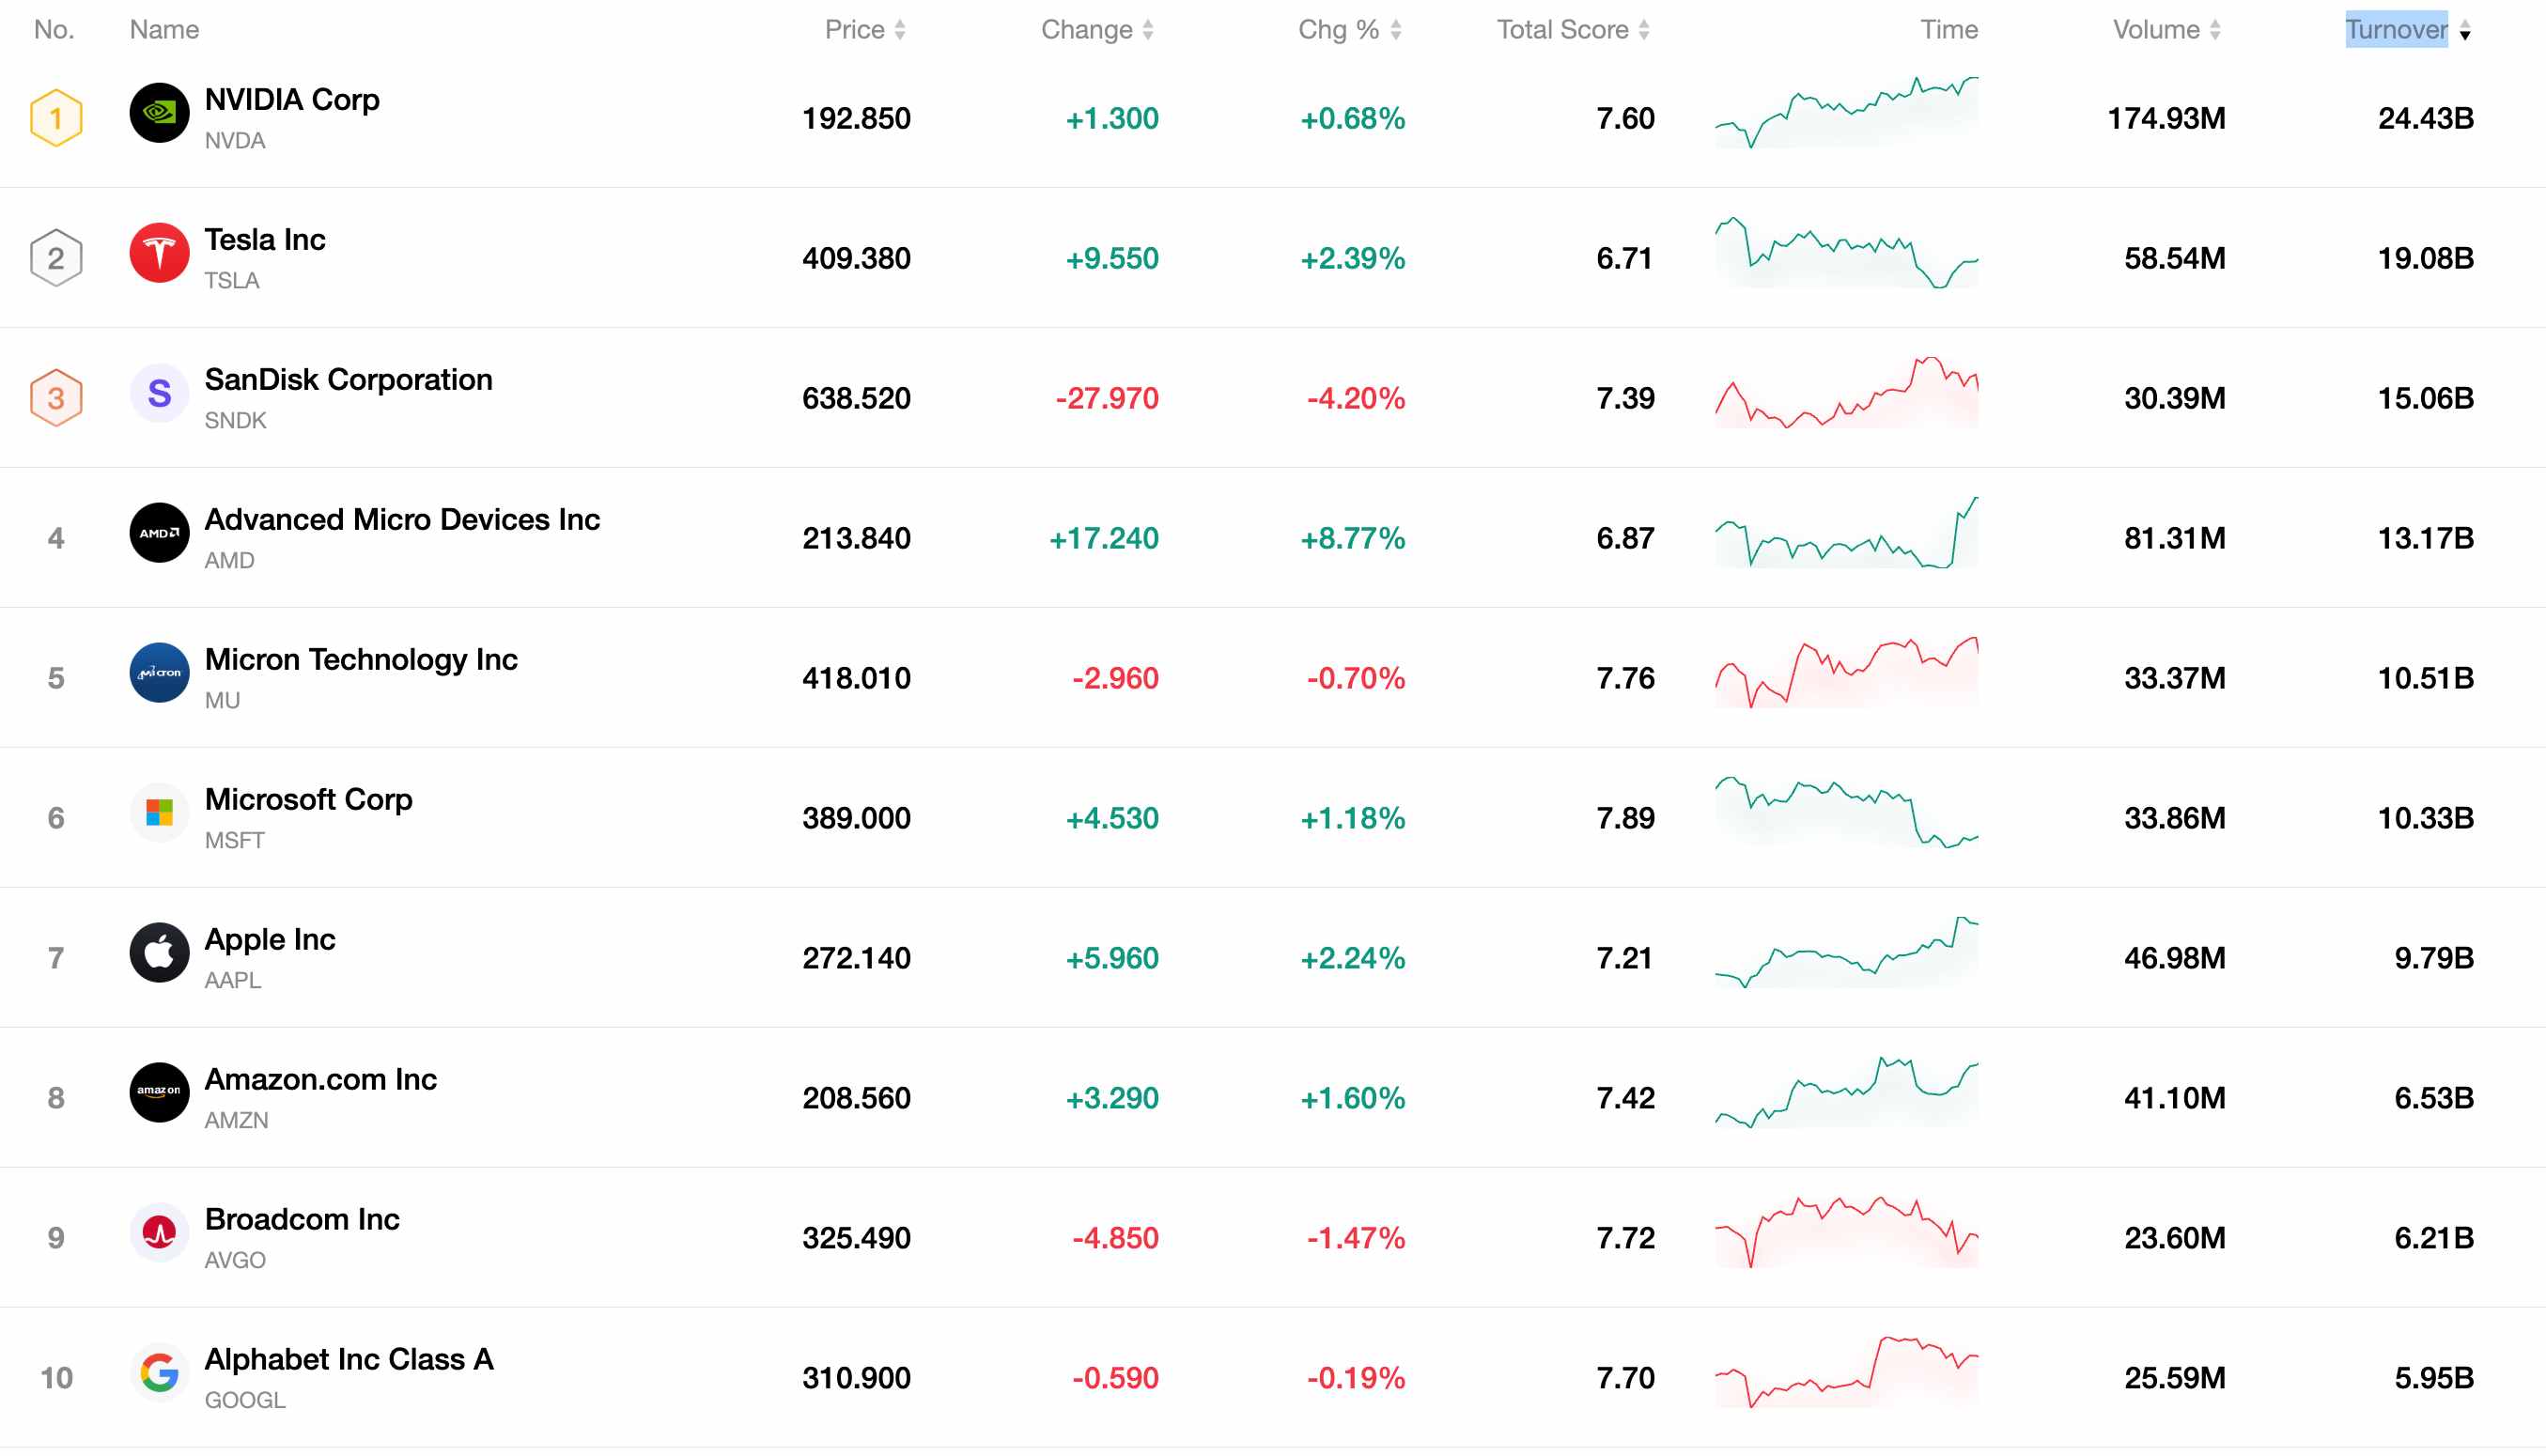Image resolution: width=2546 pixels, height=1456 pixels.
Task: Click the NVIDIA Corp logo icon
Action: (159, 113)
